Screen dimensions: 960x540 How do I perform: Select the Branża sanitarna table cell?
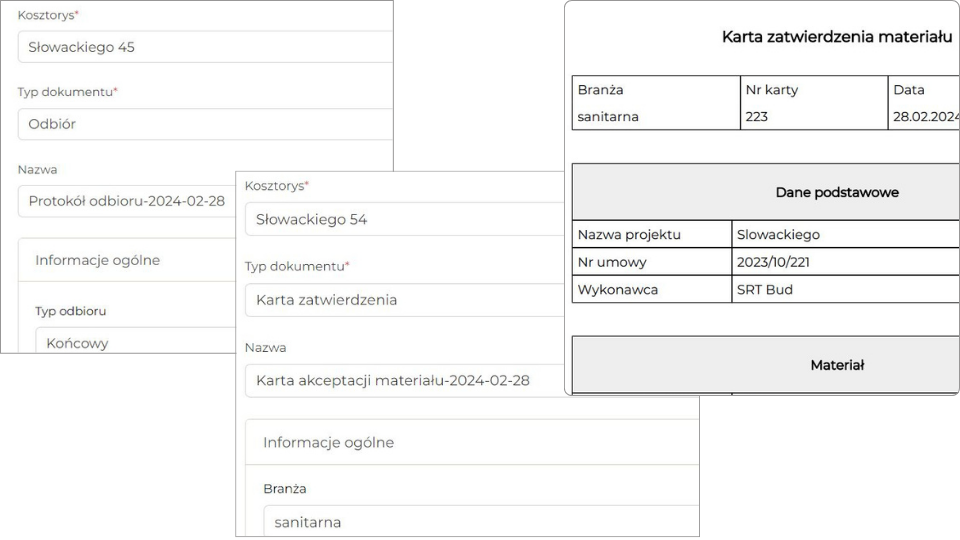[x=656, y=103]
